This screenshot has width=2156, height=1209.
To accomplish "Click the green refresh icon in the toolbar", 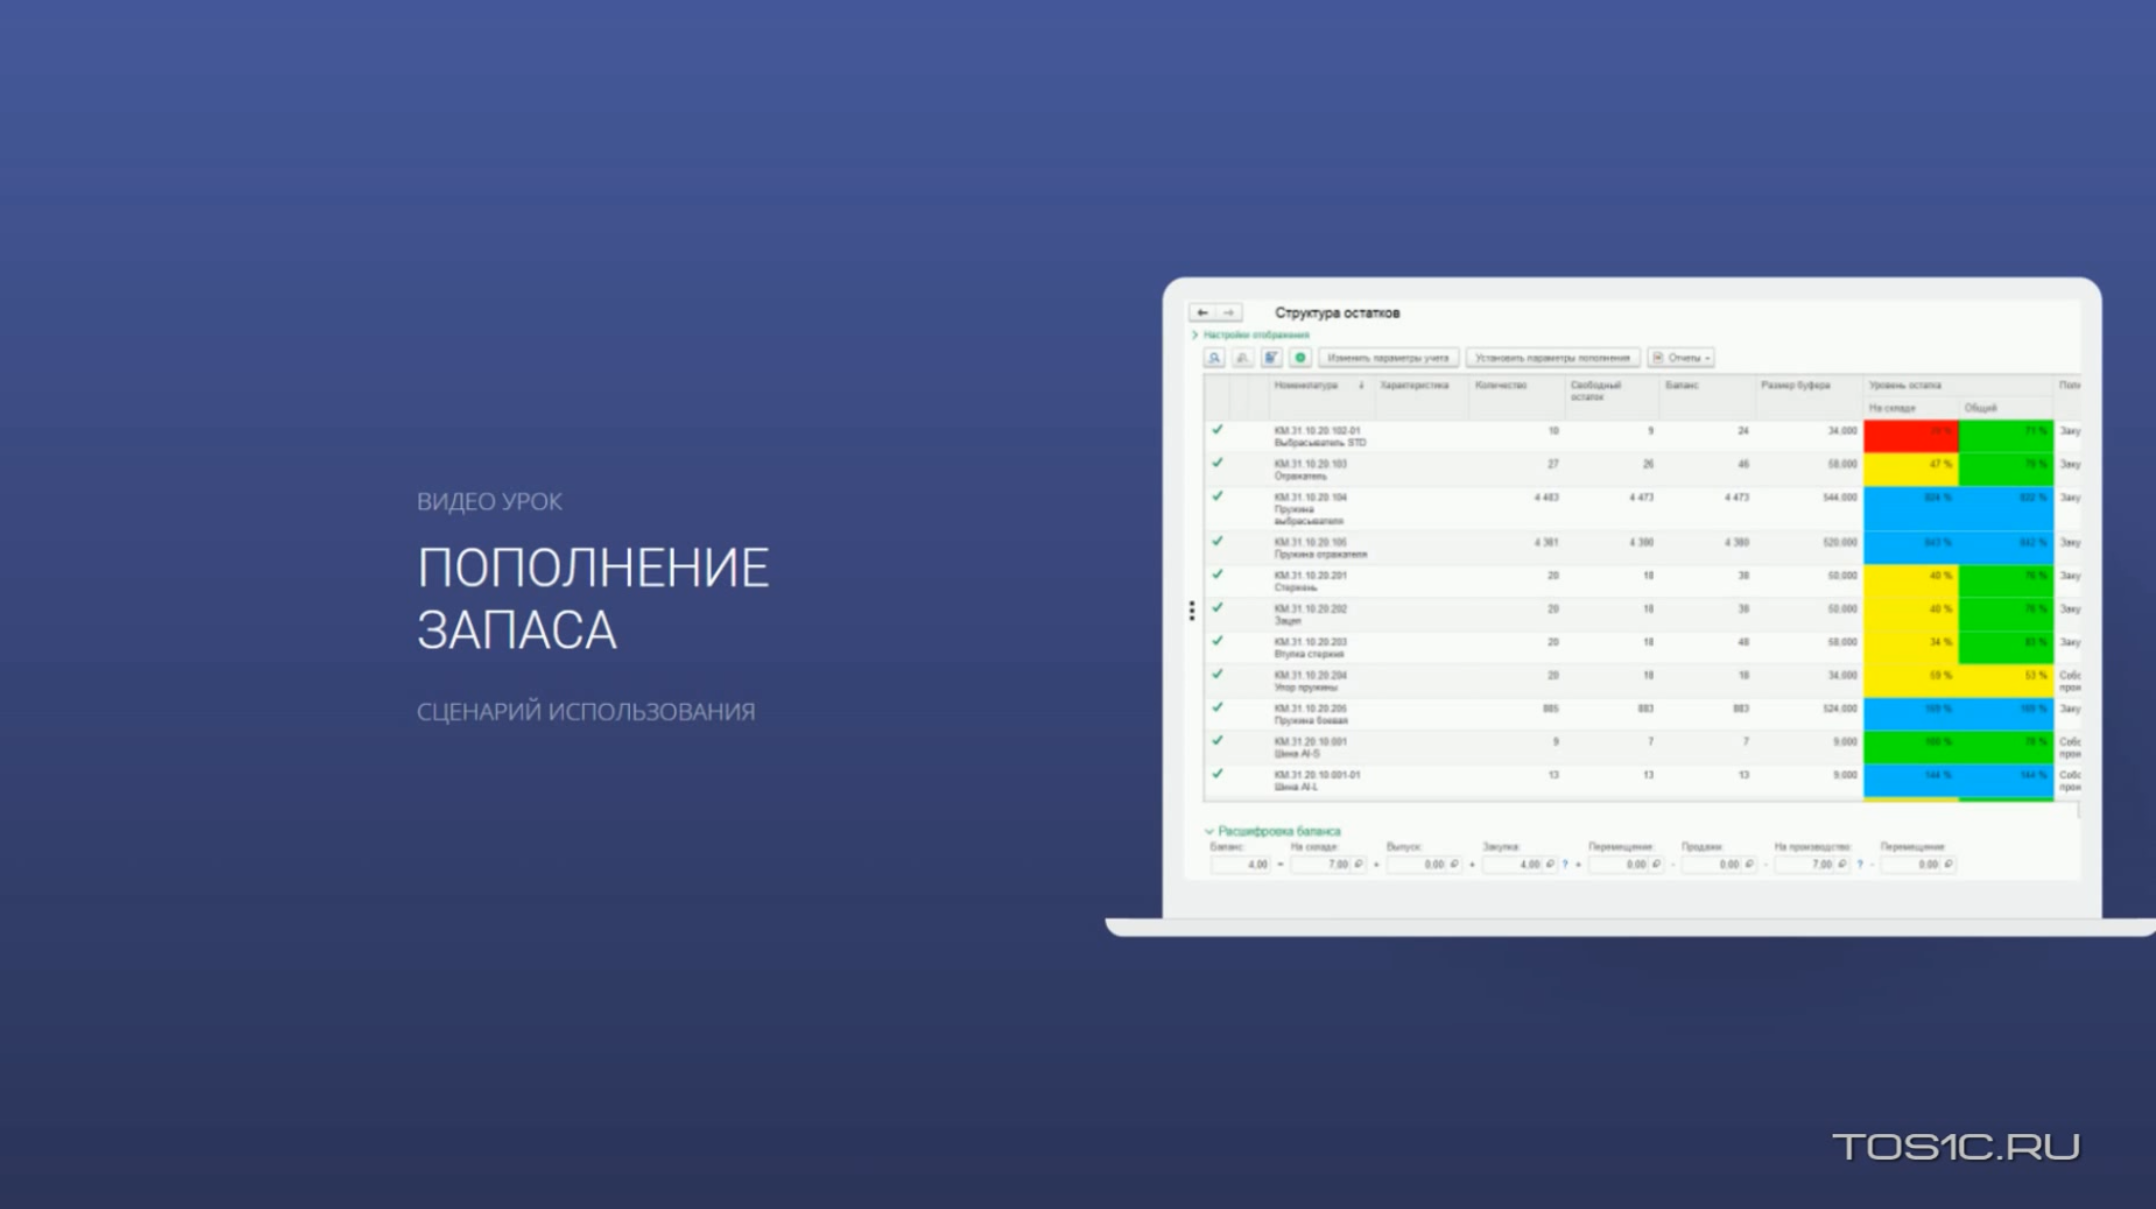I will pyautogui.click(x=1301, y=358).
